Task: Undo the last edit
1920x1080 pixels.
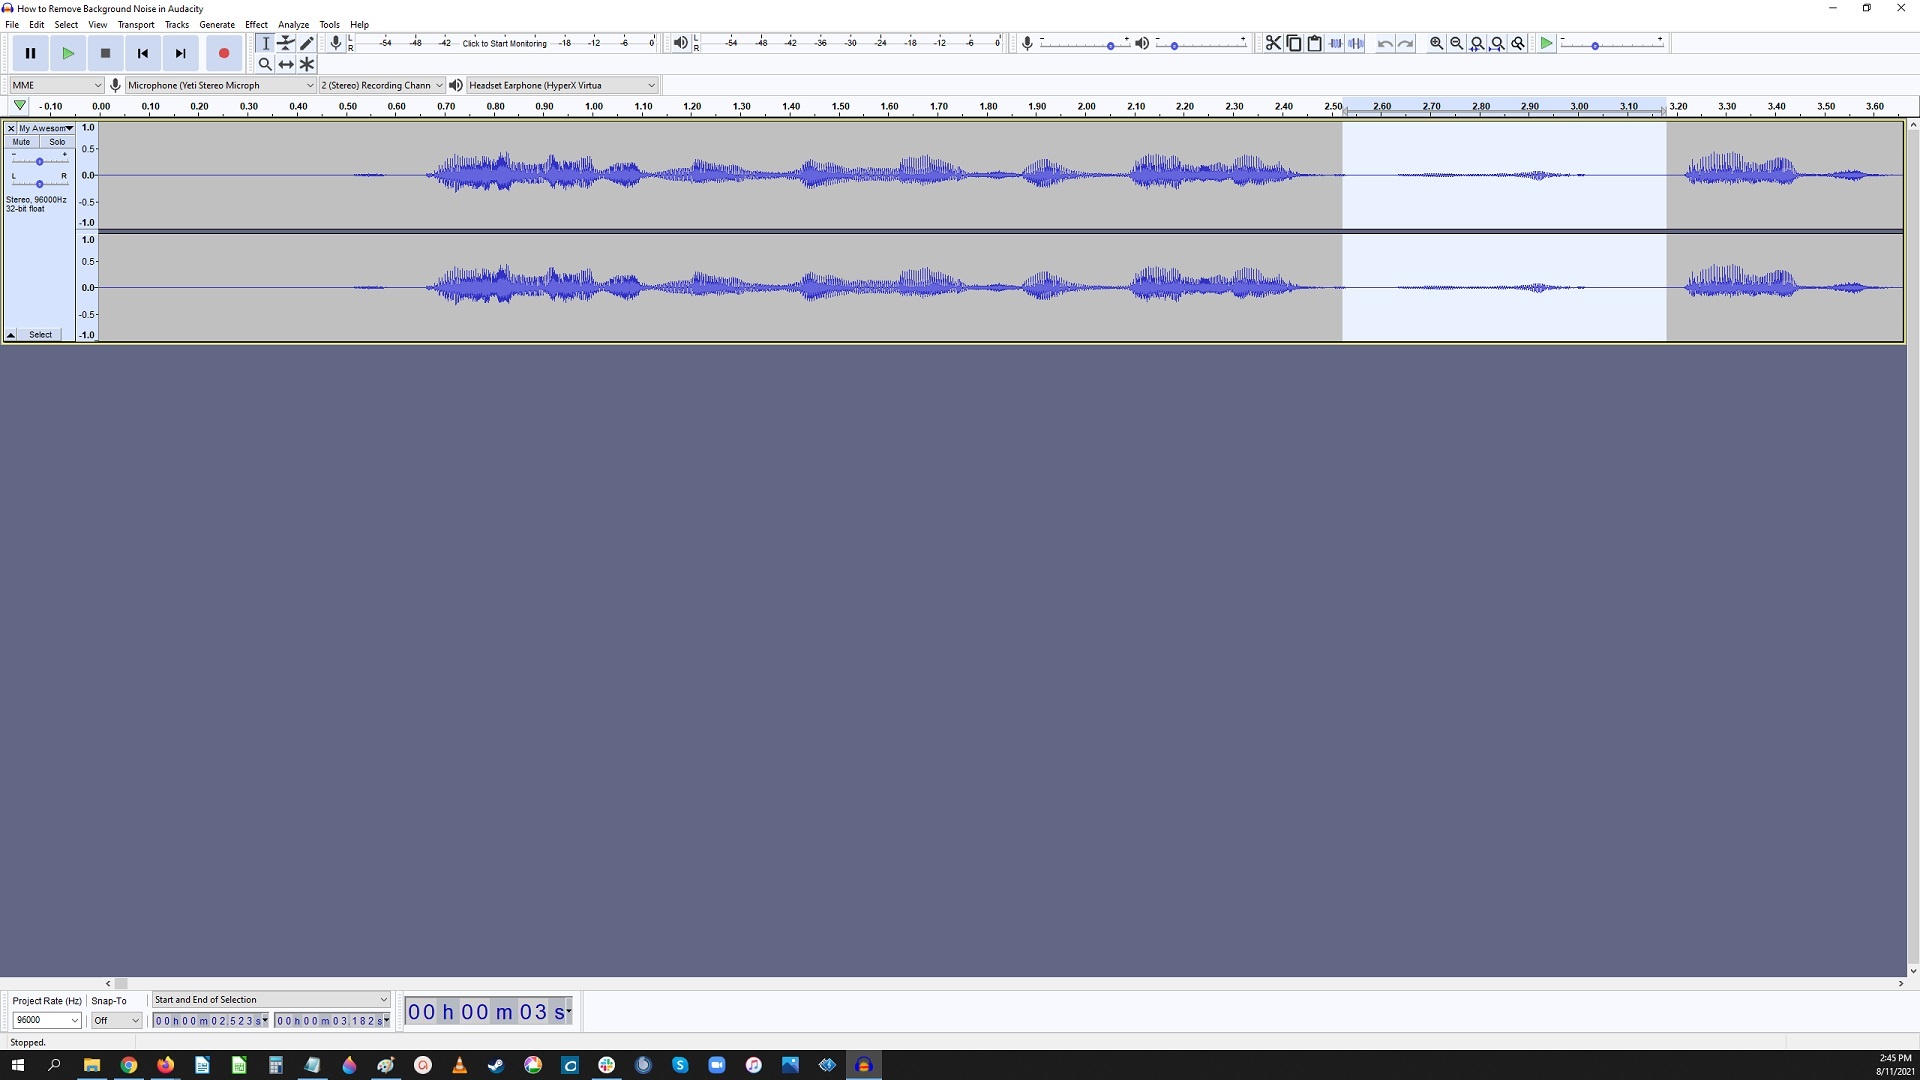Action: point(1385,43)
